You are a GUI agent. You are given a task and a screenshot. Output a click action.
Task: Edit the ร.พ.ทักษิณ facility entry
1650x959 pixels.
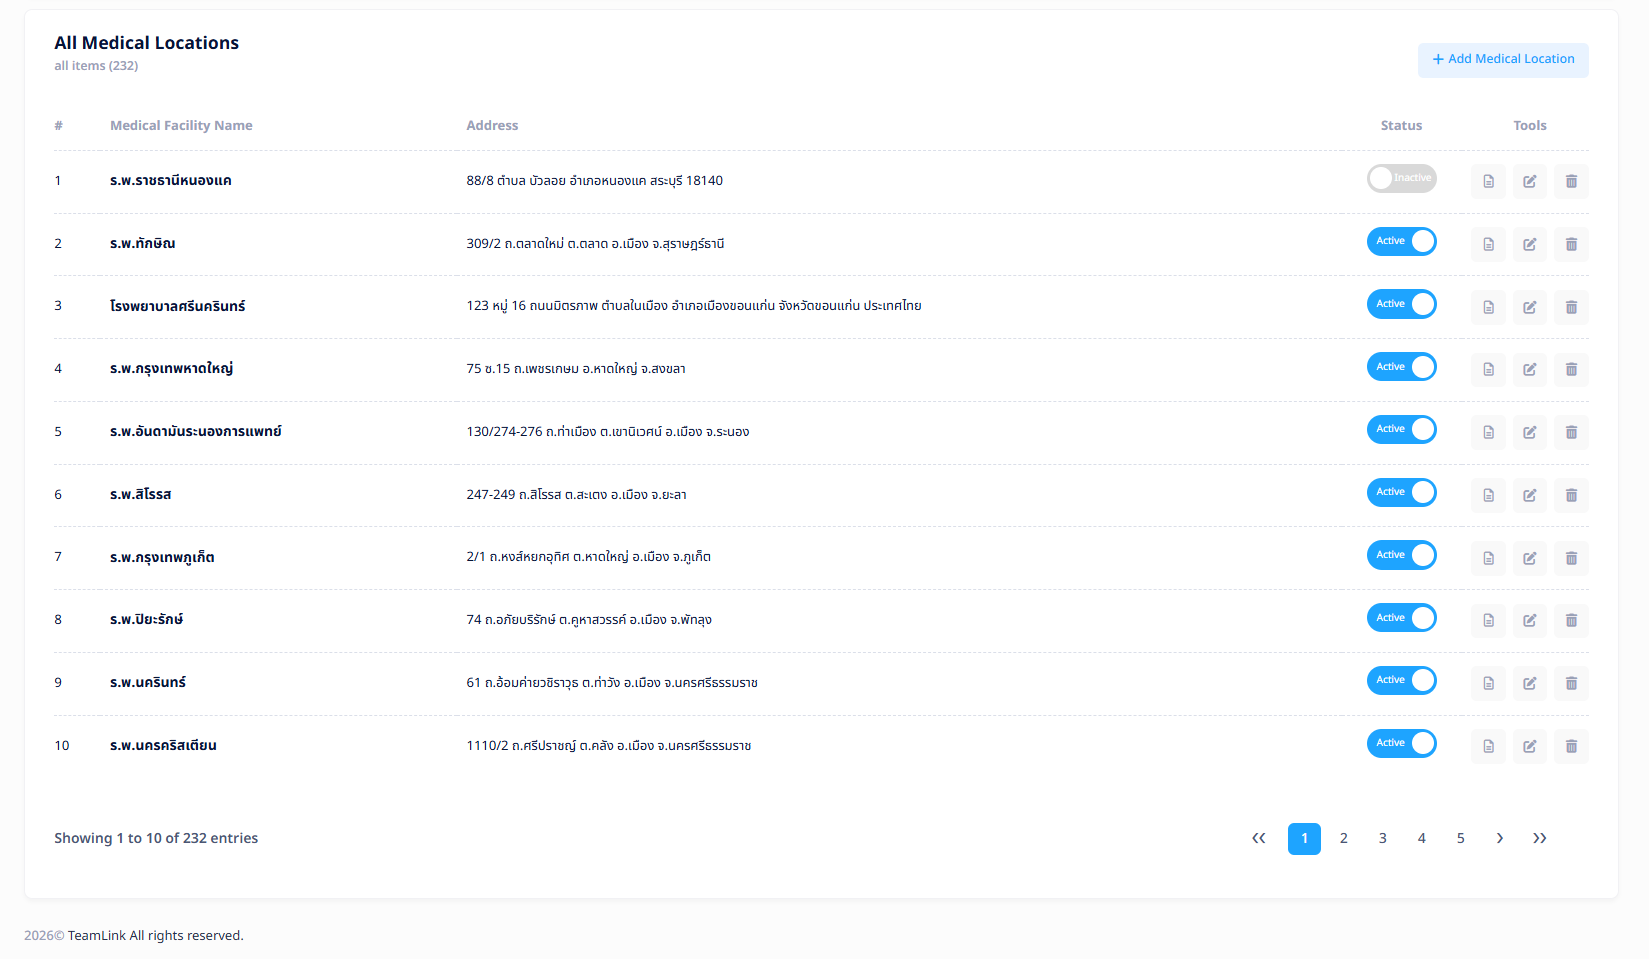1529,244
